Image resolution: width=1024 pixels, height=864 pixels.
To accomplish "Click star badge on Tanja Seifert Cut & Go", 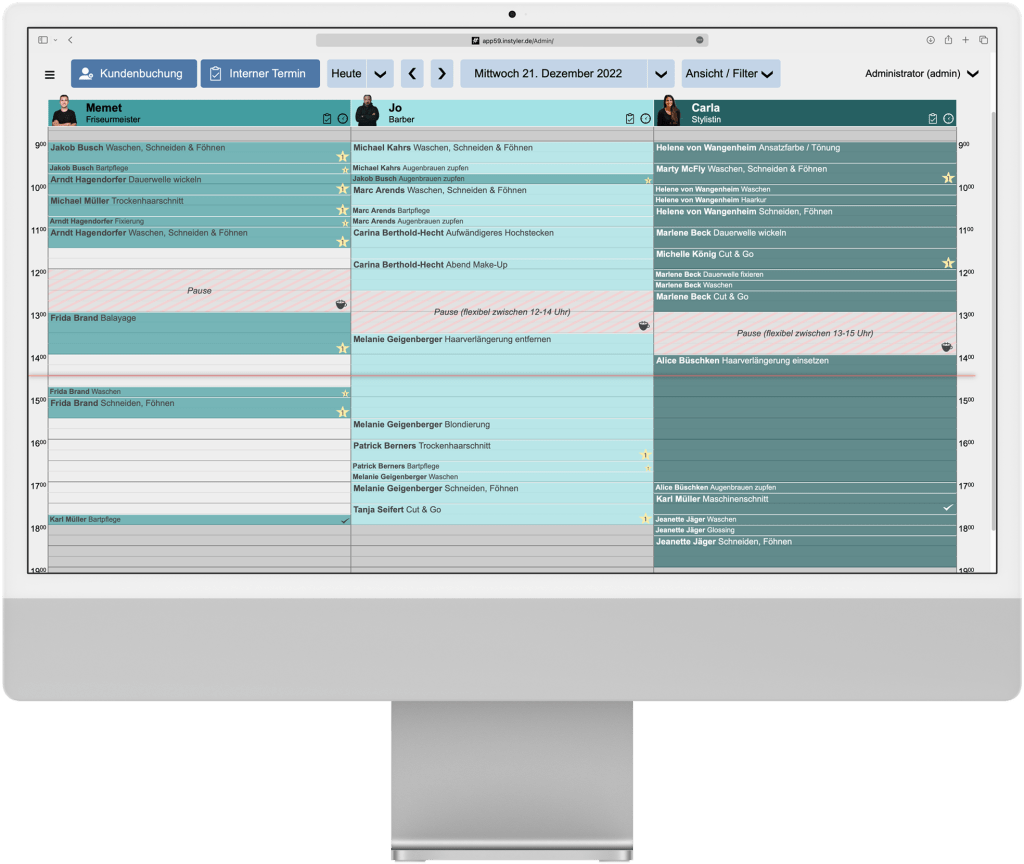I will coord(645,519).
